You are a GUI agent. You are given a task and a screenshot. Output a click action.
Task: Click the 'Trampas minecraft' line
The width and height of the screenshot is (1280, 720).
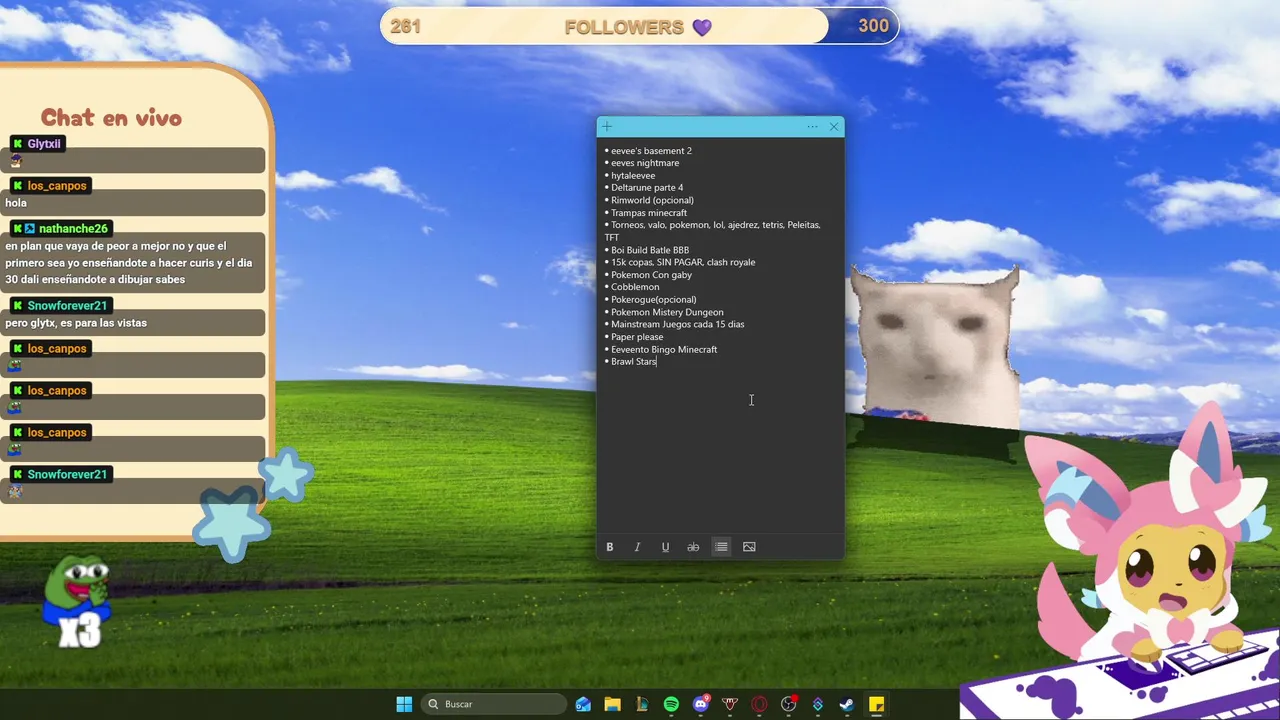pyautogui.click(x=649, y=213)
